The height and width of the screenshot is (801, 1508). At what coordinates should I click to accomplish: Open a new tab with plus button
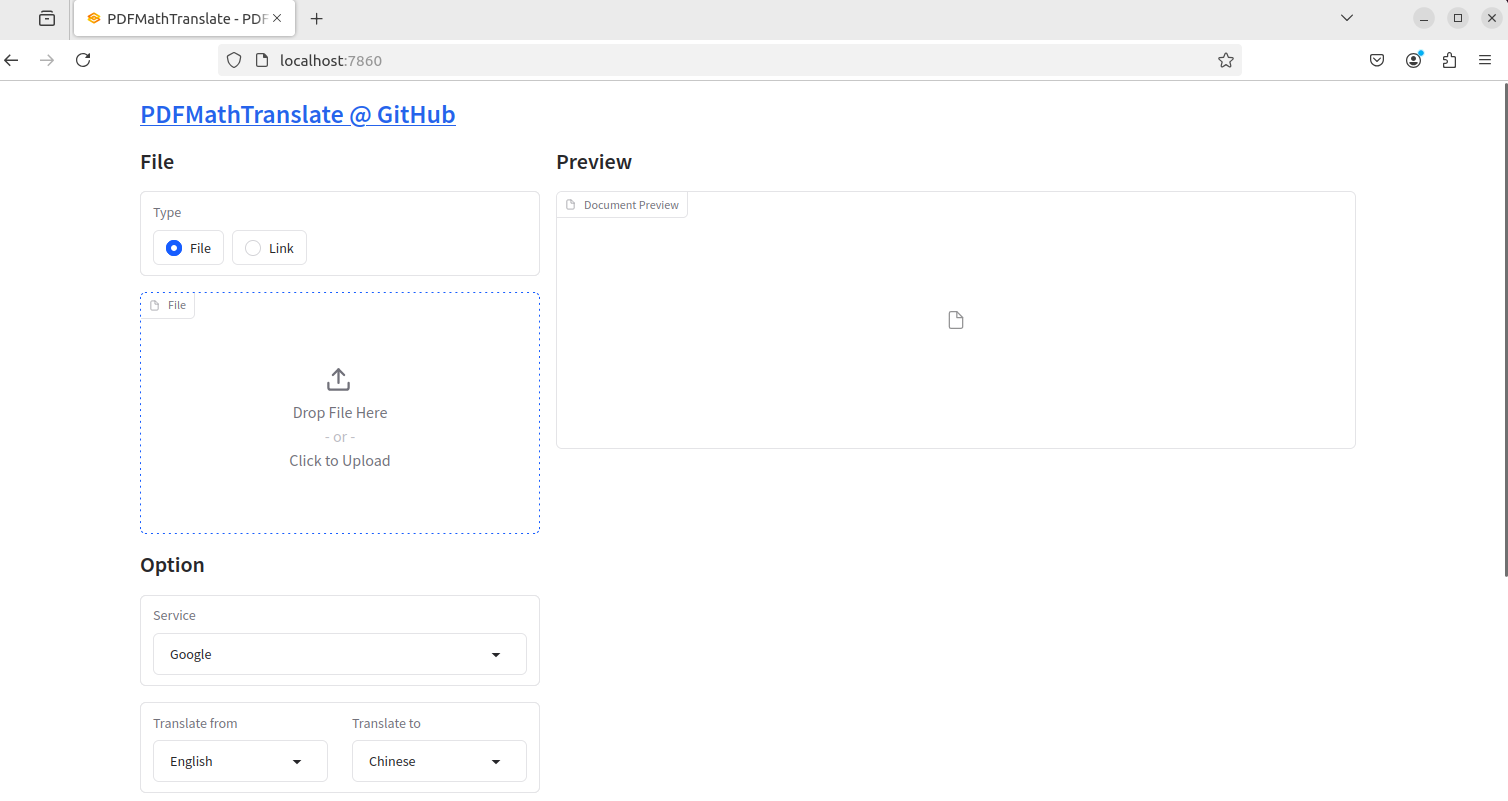pos(317,18)
